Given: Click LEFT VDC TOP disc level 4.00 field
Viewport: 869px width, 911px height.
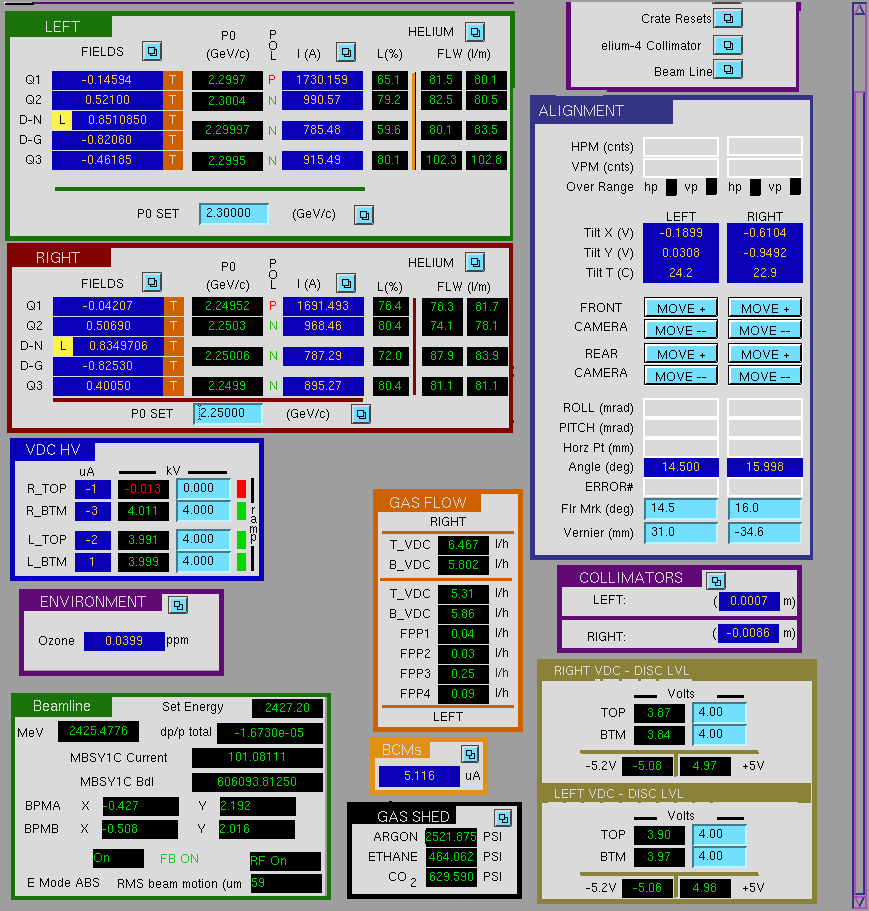Looking at the screenshot, I should 719,835.
